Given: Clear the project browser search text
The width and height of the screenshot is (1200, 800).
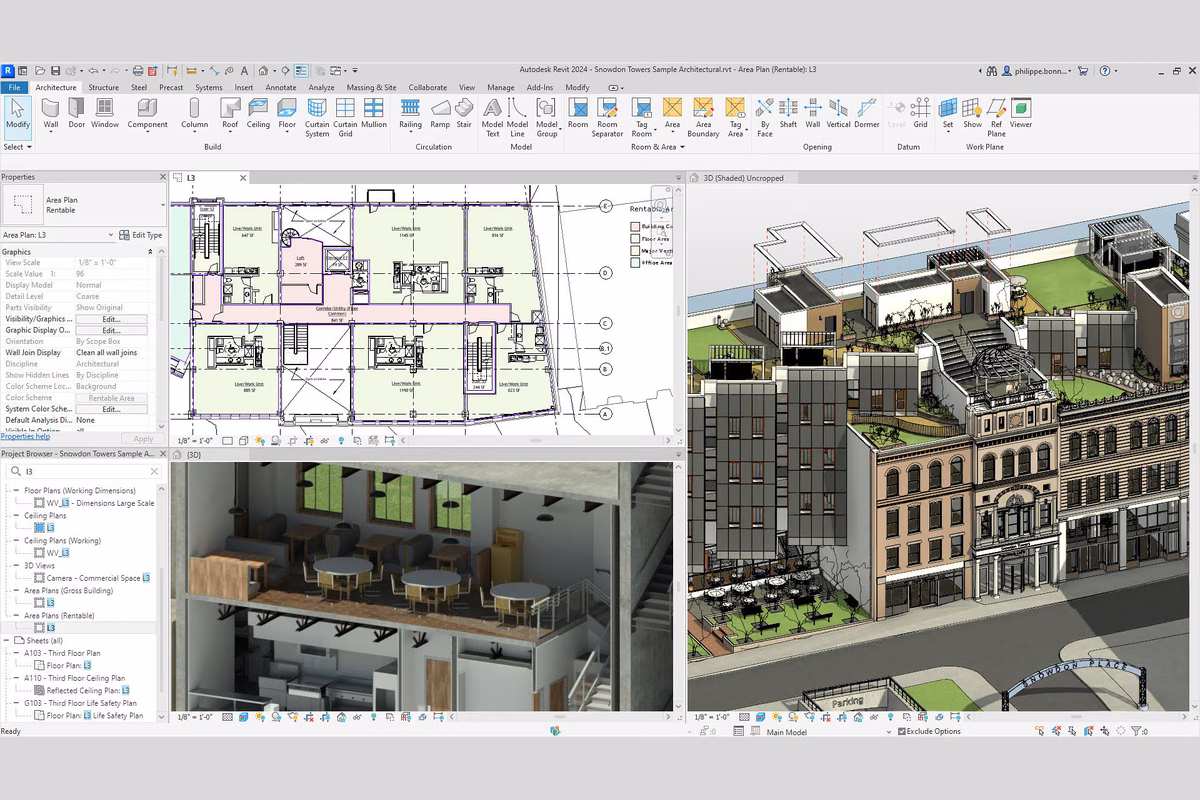Looking at the screenshot, I should (x=153, y=470).
